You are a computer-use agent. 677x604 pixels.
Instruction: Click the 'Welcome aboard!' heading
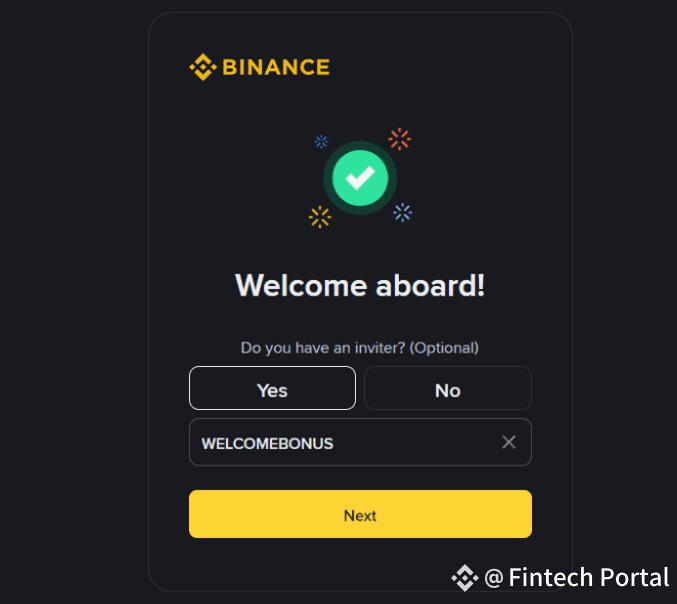(360, 286)
